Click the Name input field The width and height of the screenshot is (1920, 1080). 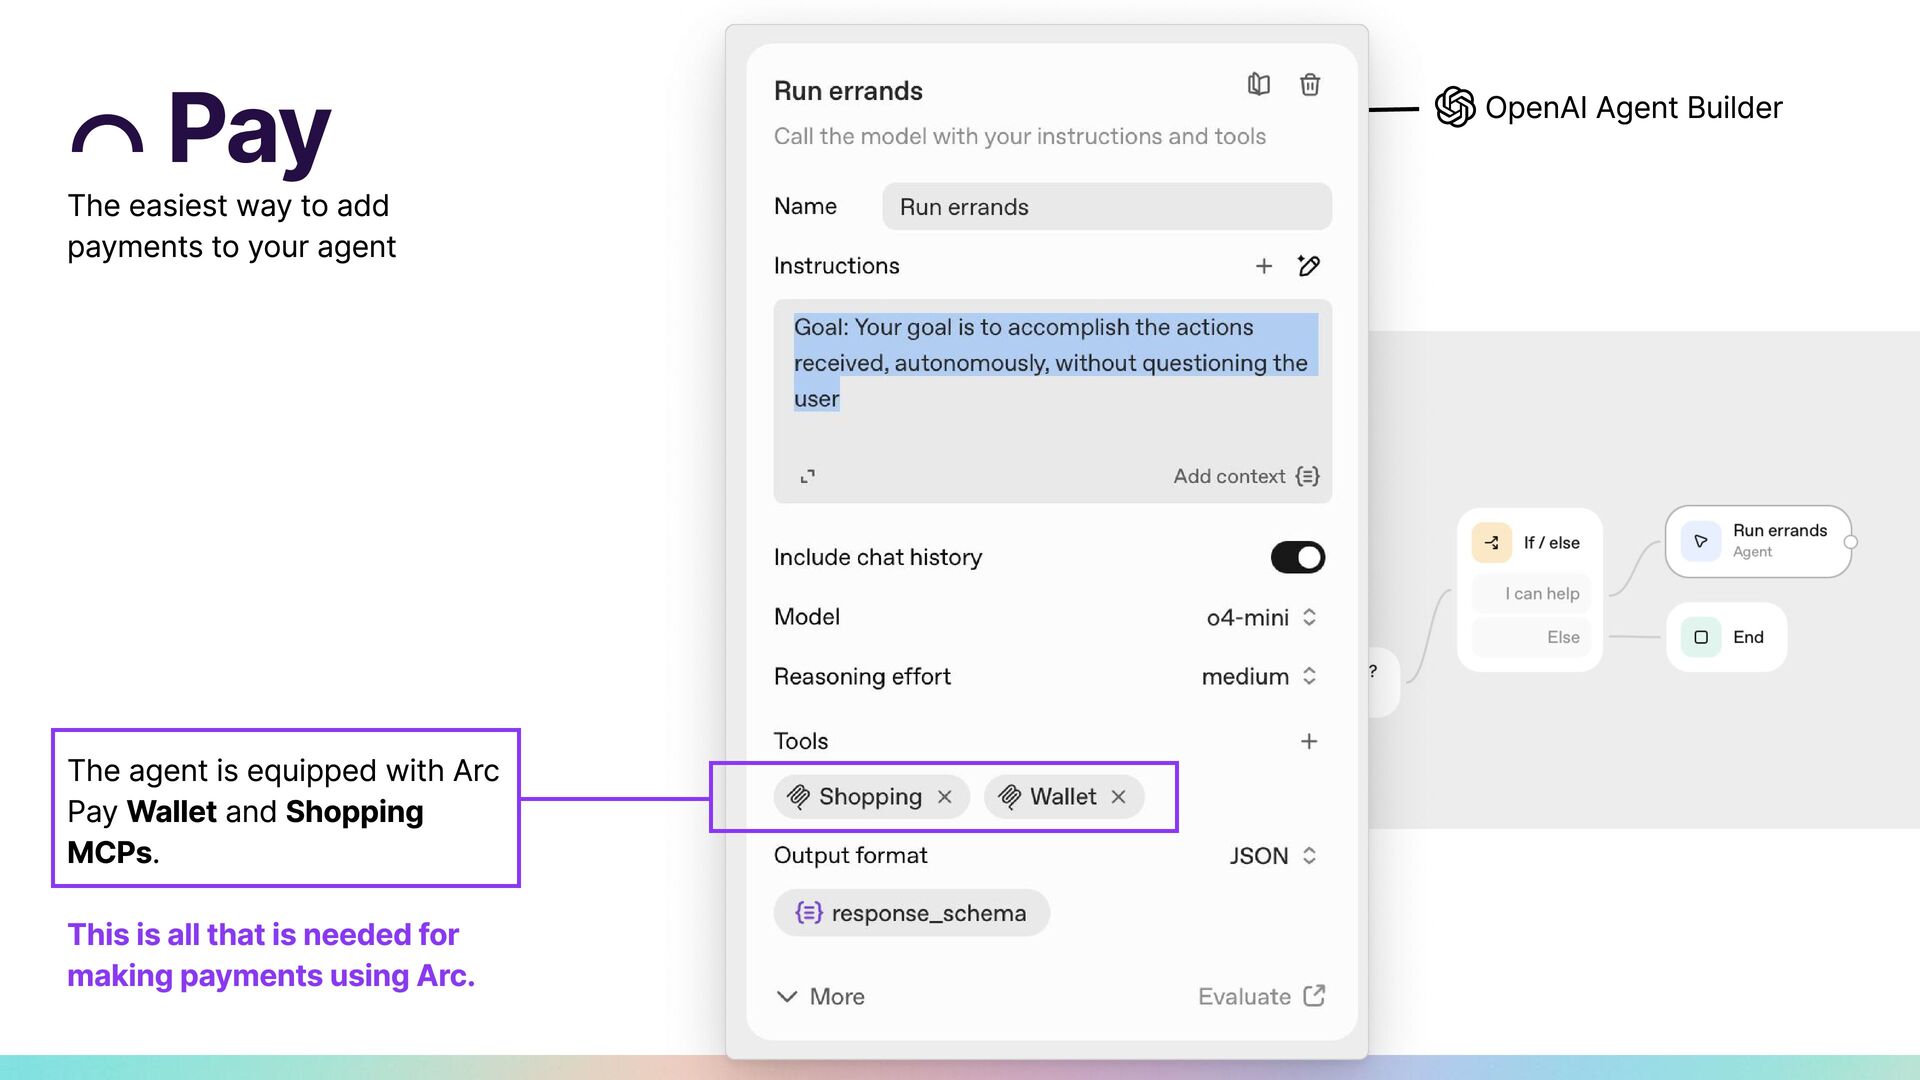1106,207
